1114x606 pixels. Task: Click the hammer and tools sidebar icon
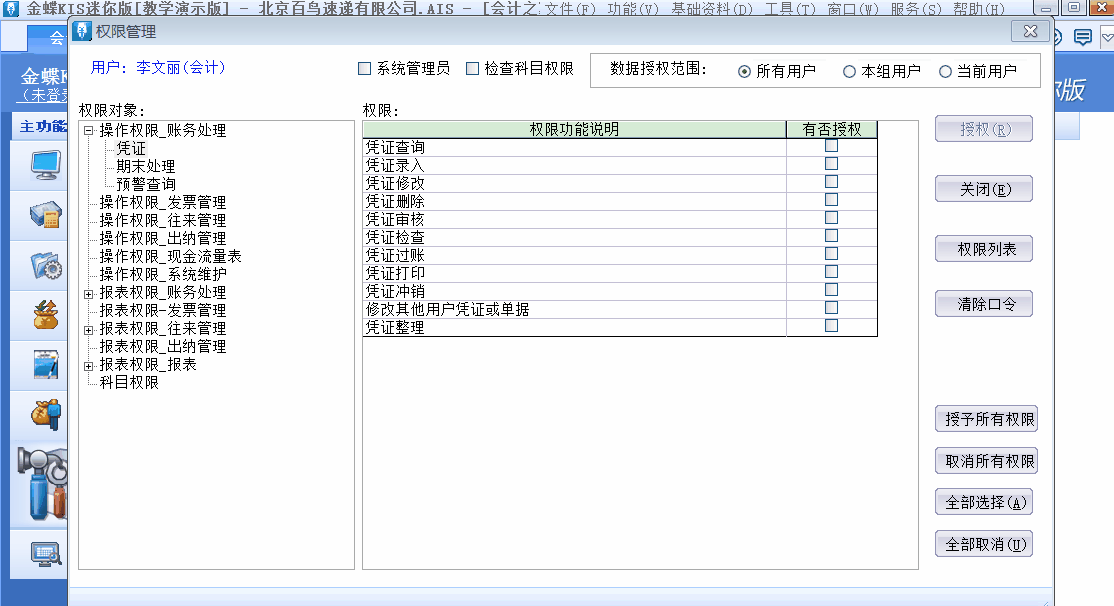[x=42, y=482]
